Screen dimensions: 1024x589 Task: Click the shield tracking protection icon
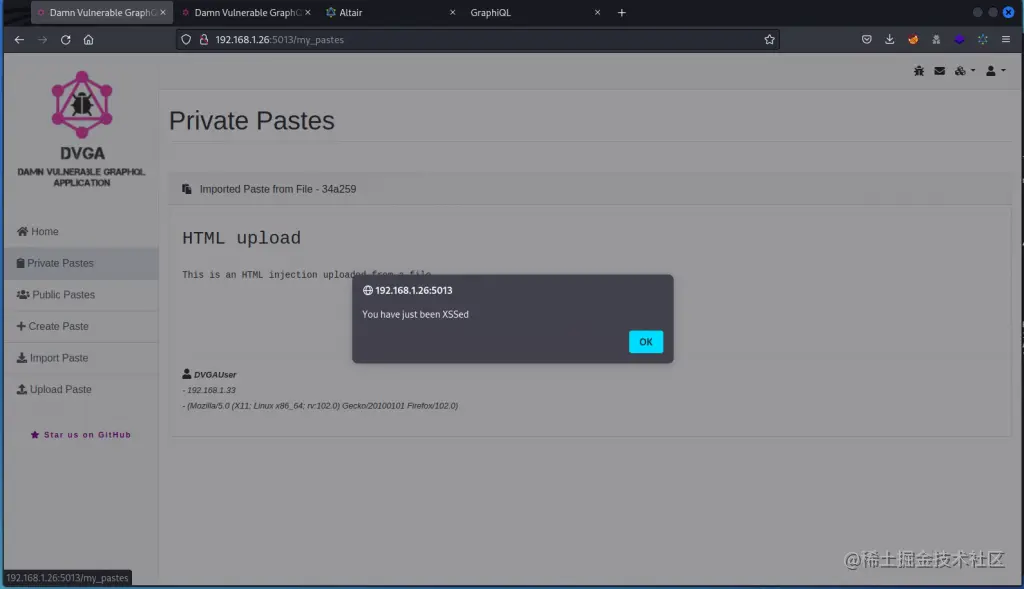pyautogui.click(x=186, y=40)
